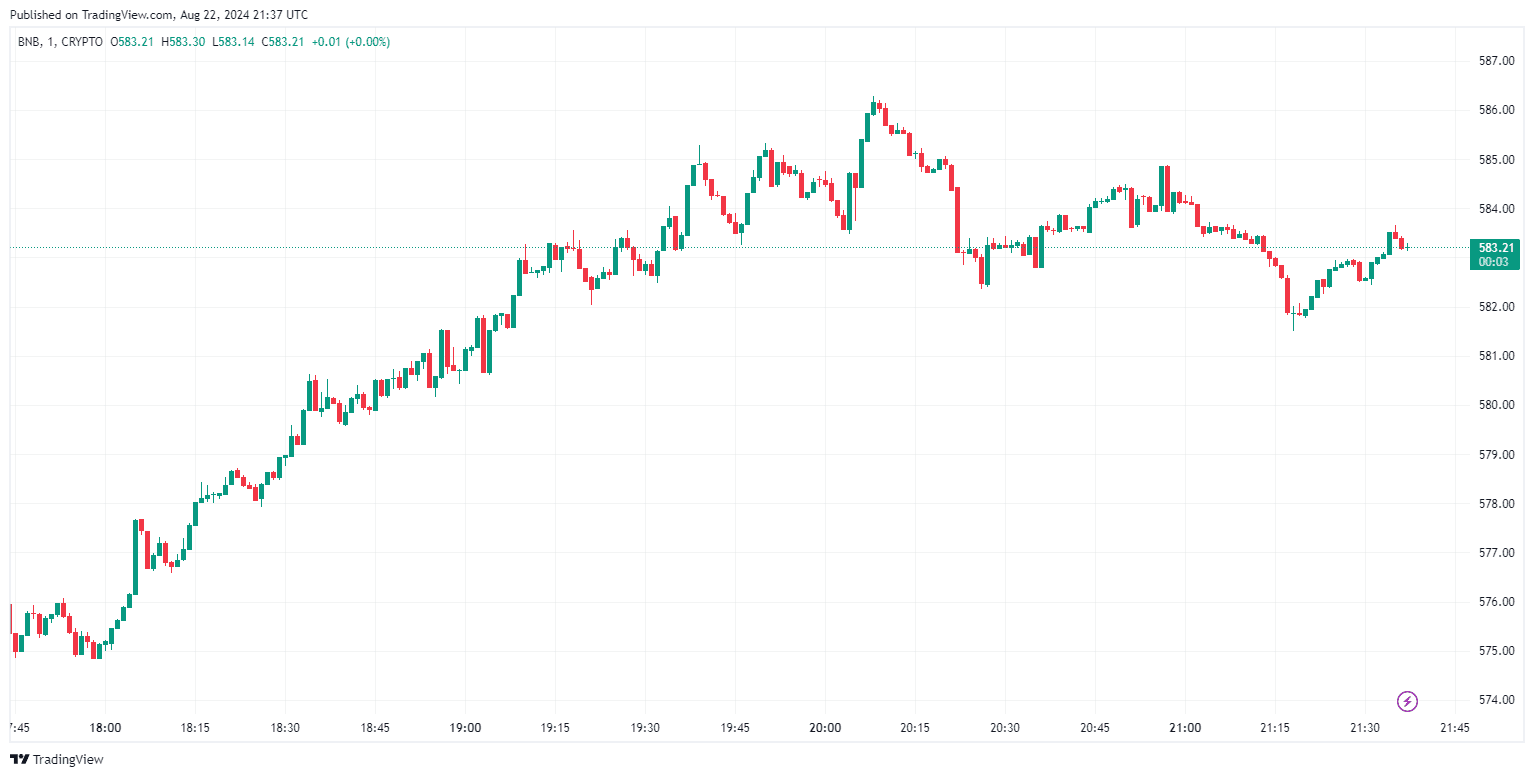
Task: Click the 18:45 time axis label
Action: coord(376,728)
